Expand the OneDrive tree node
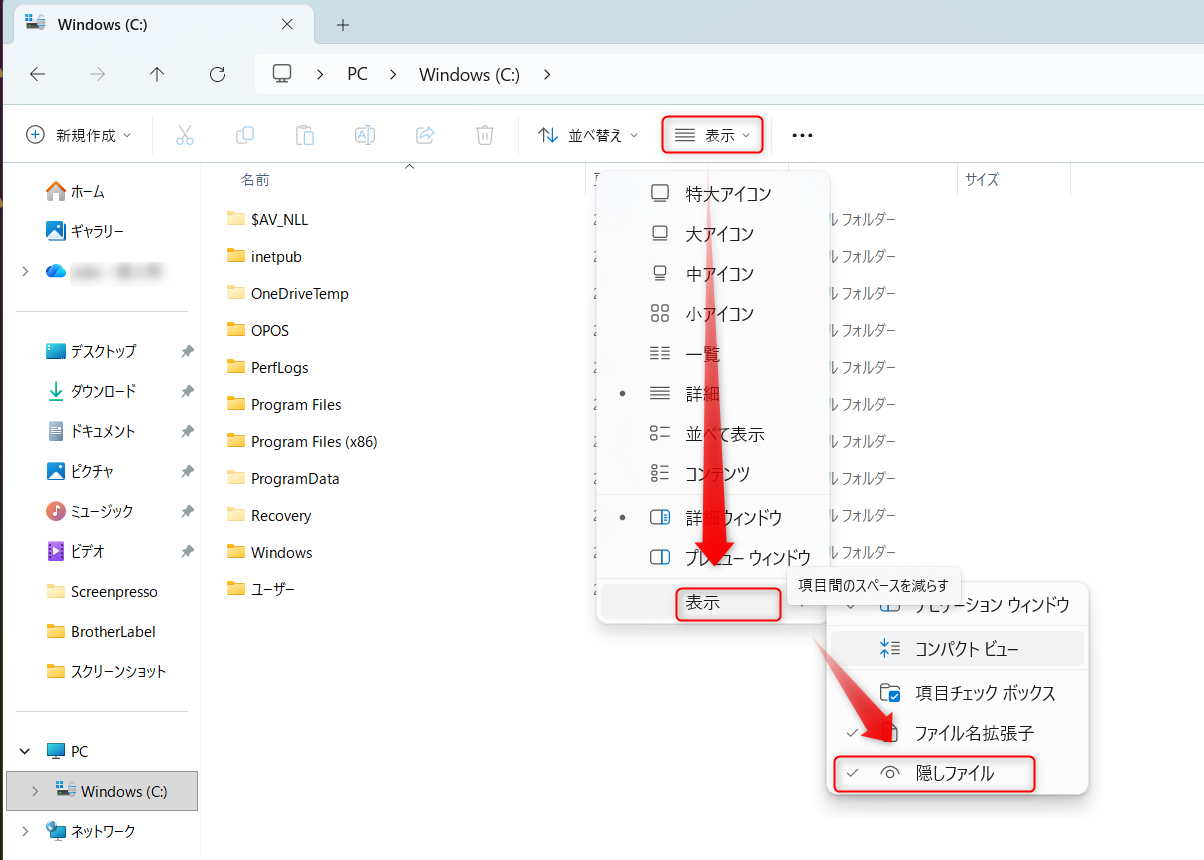 [25, 271]
